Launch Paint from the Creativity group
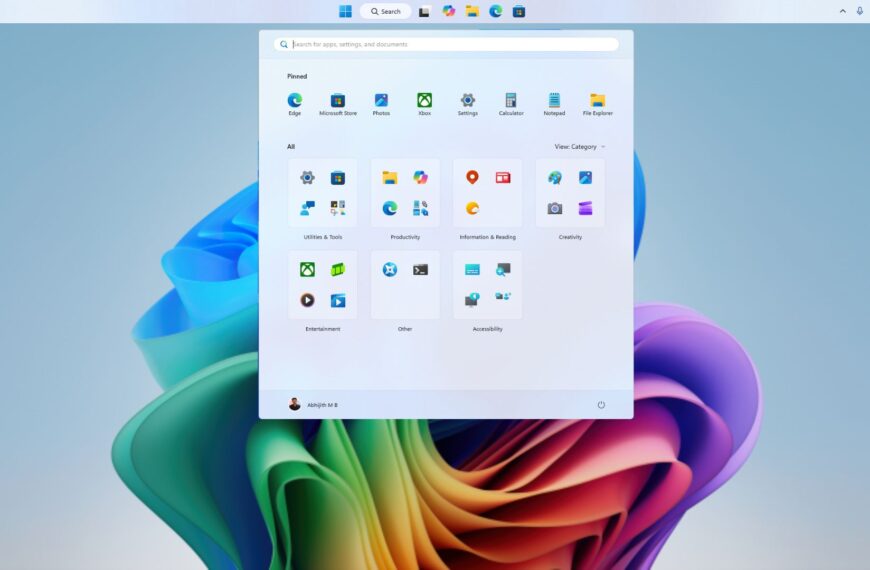Viewport: 870px width, 570px height. coord(555,178)
